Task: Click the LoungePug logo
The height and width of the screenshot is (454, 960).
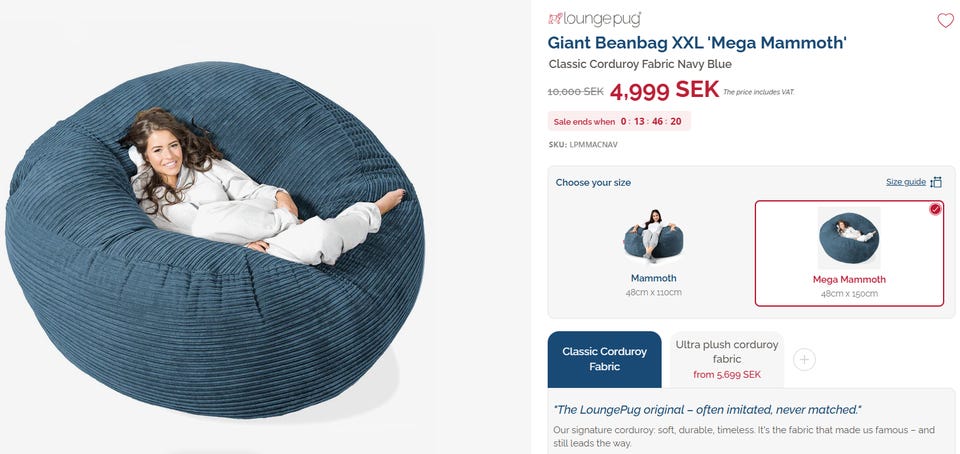Action: (594, 19)
